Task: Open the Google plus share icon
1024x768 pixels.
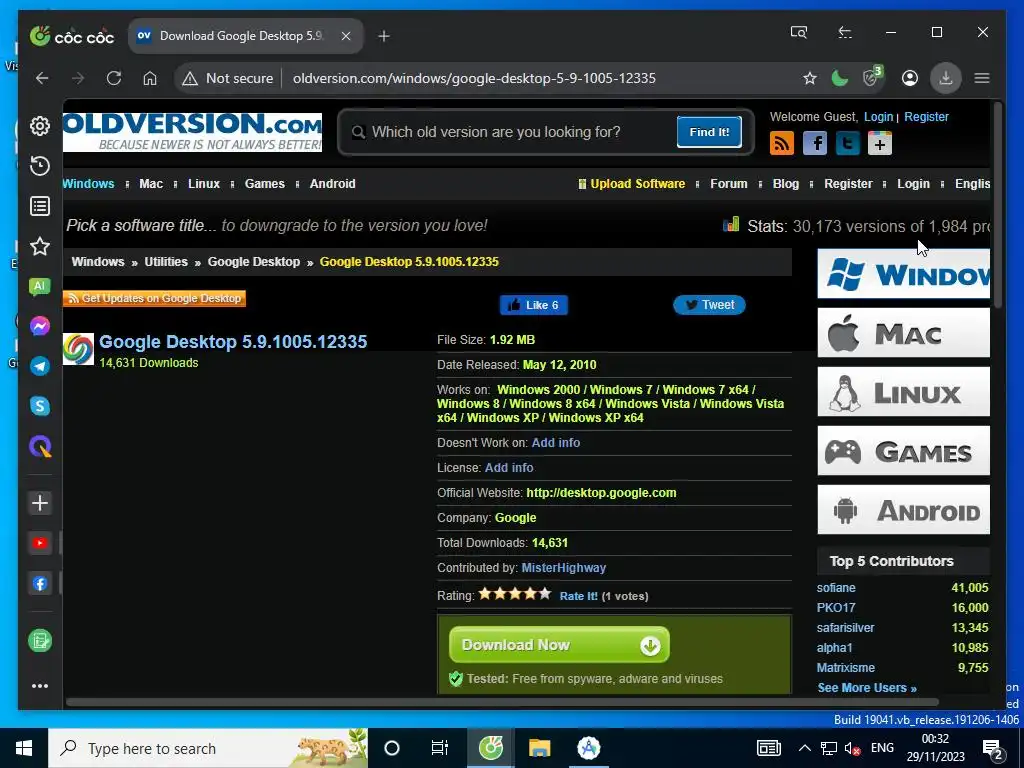Action: tap(880, 143)
